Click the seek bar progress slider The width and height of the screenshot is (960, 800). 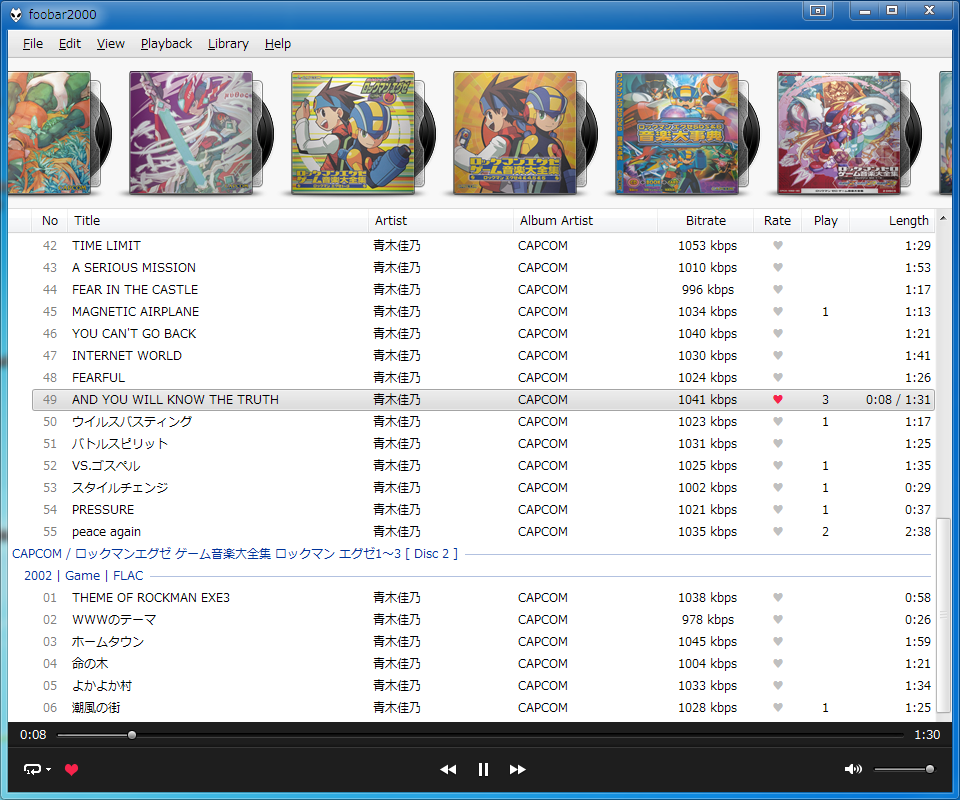coord(132,735)
